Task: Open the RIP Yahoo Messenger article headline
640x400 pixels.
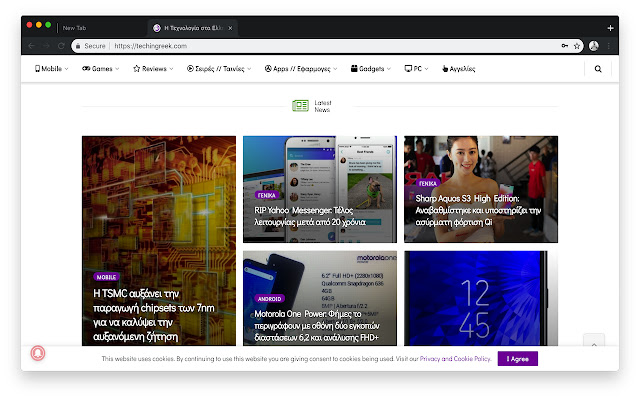Action: click(310, 216)
